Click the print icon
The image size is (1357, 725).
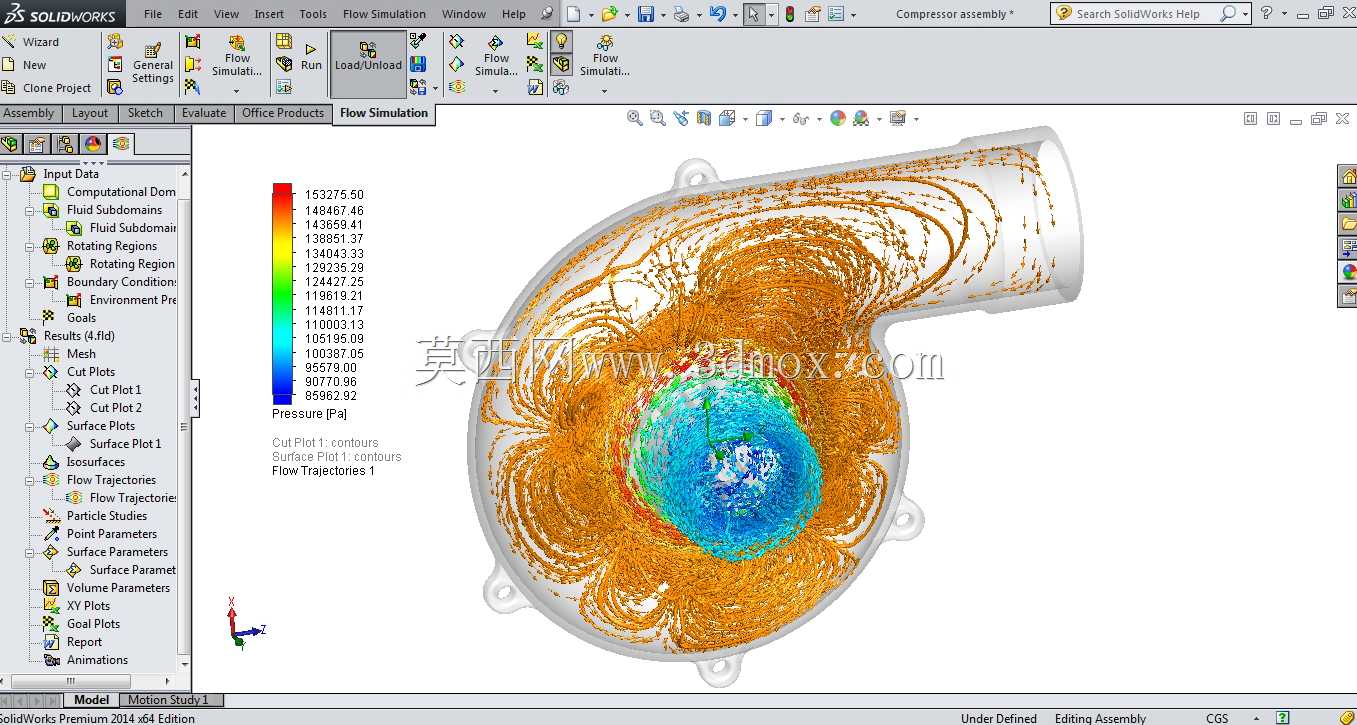point(681,14)
